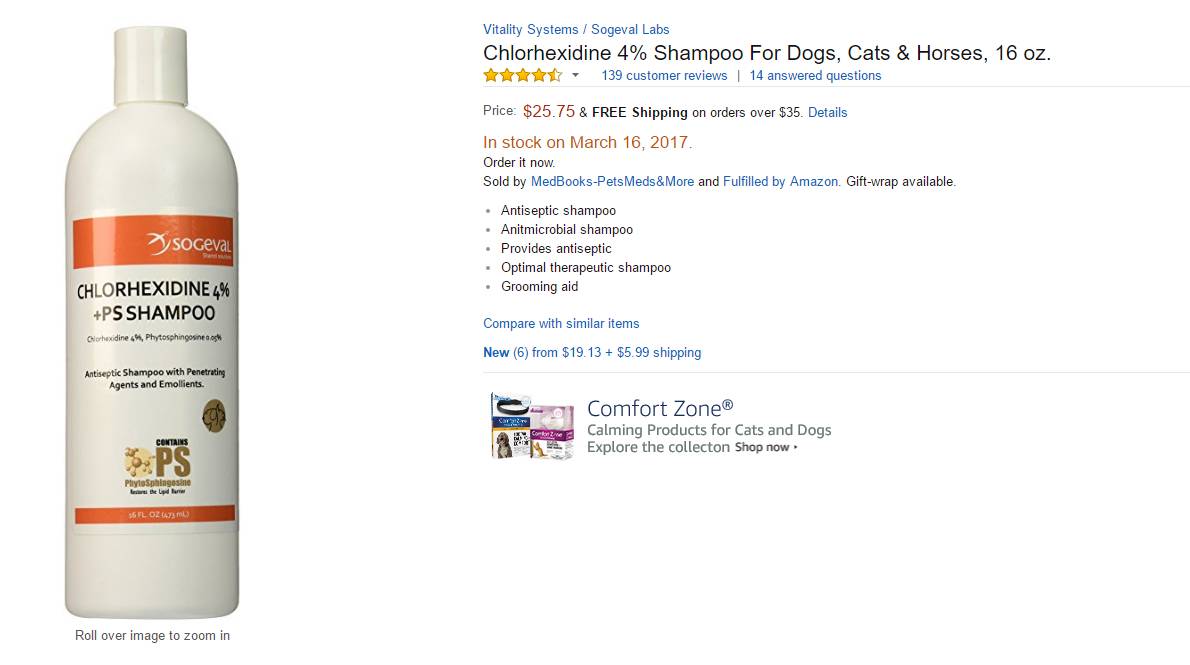View New (6) offers from $19.13
1190x665 pixels.
[592, 353]
